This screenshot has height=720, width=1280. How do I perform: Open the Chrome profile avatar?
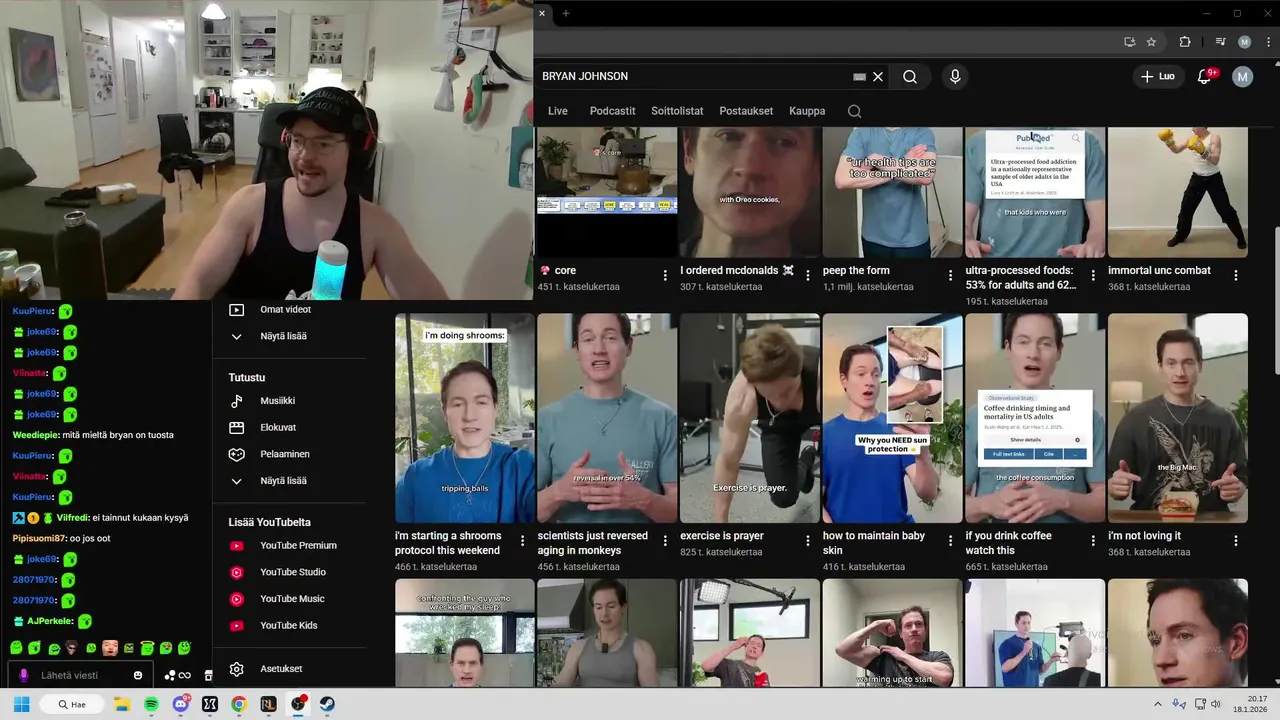click(x=1244, y=42)
